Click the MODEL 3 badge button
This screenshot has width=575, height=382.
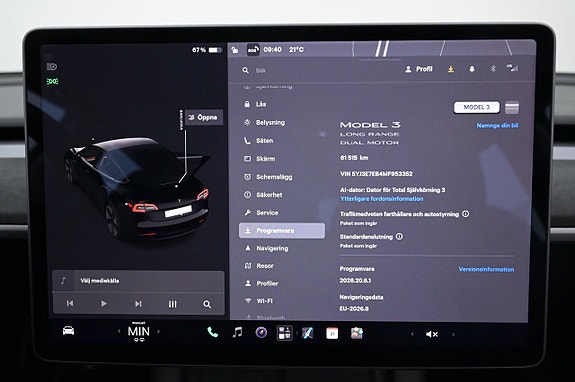pos(476,107)
